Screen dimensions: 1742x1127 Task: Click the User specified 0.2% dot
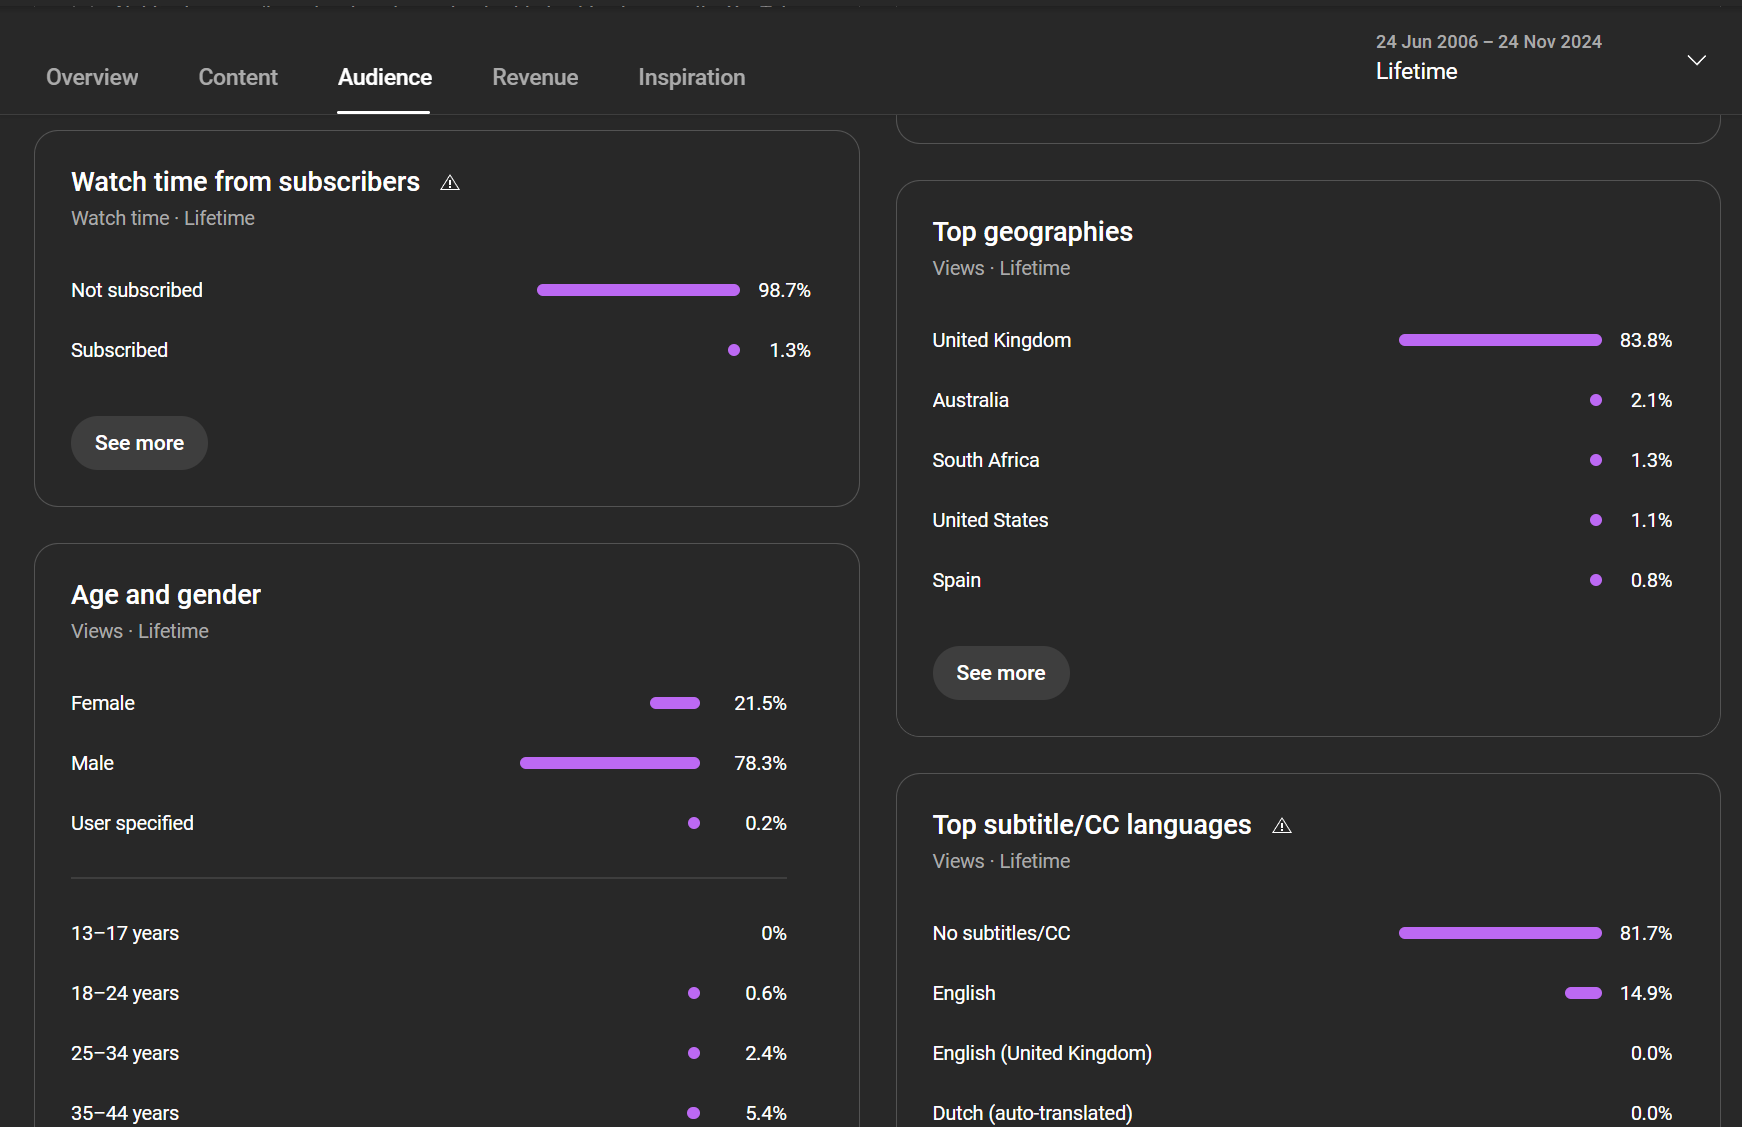click(x=694, y=823)
